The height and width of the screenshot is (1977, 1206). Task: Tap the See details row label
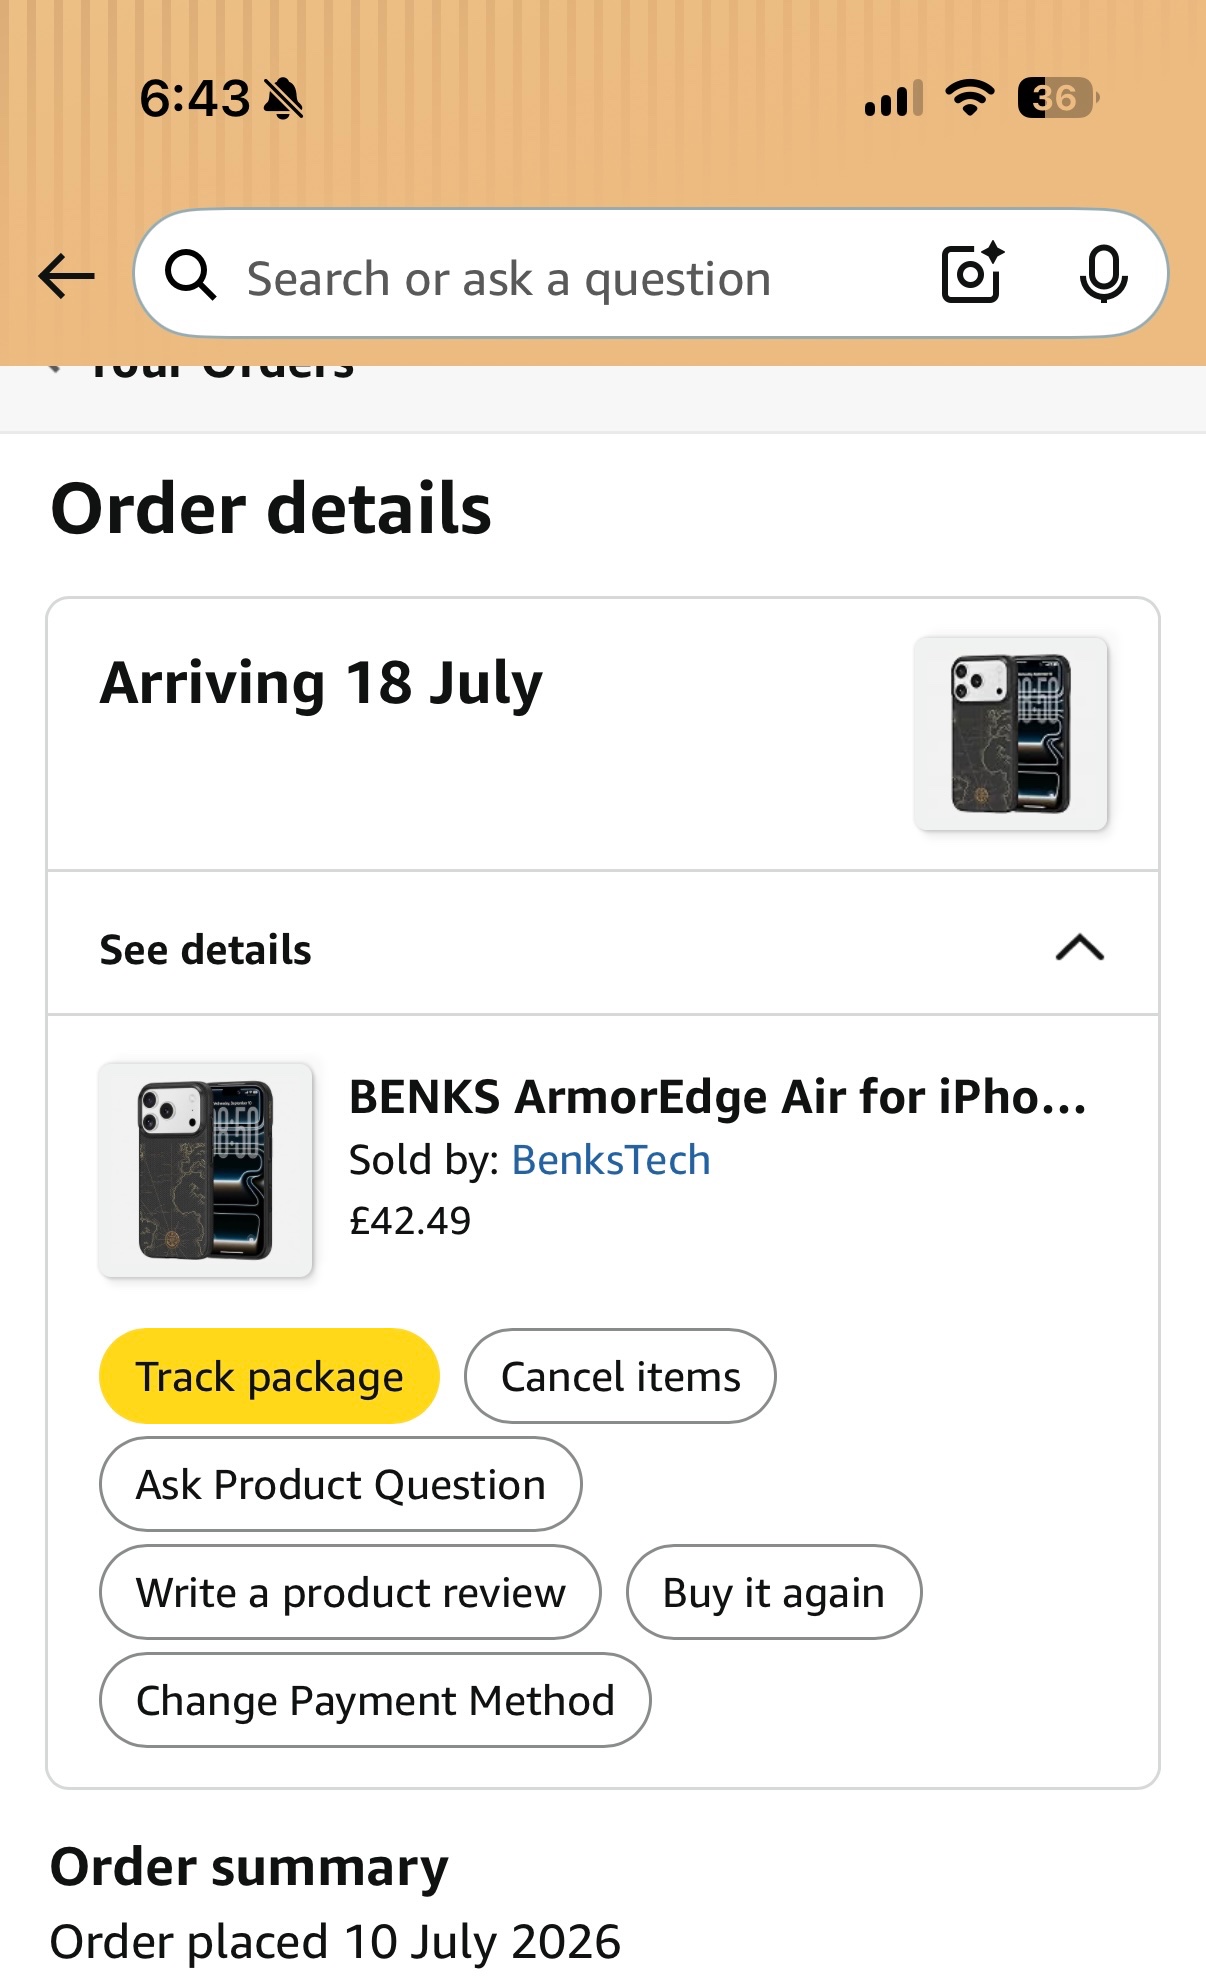pos(206,950)
